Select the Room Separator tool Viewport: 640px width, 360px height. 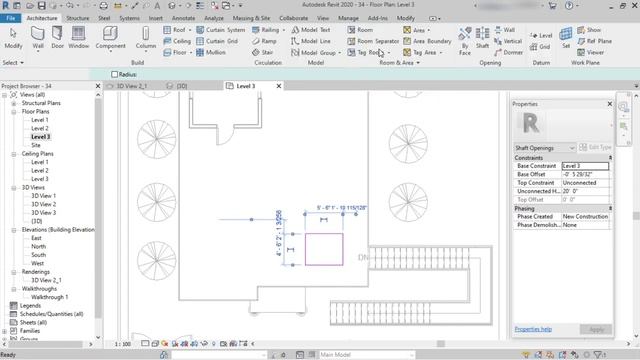click(373, 41)
